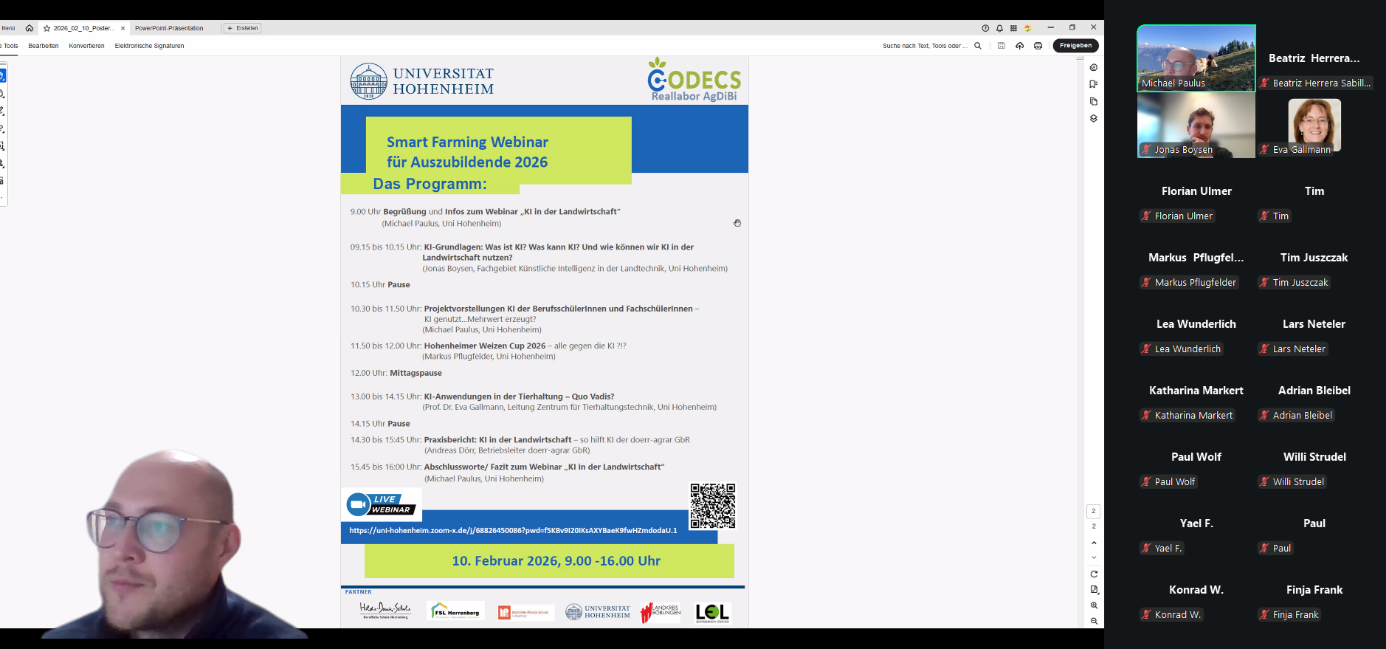Click the cloud upload icon
This screenshot has width=1386, height=649.
1020,46
